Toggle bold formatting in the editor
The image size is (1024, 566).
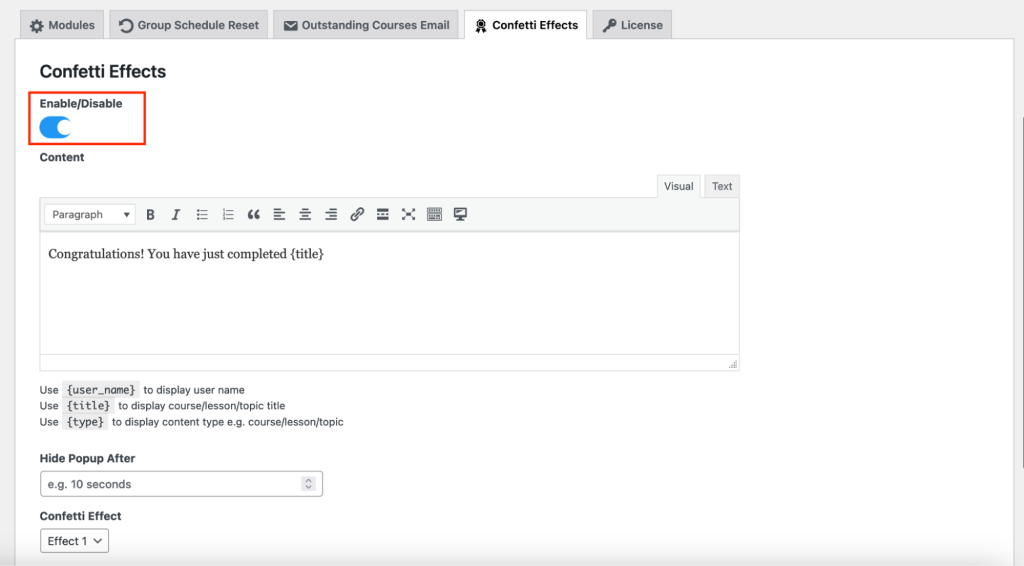[x=151, y=214]
